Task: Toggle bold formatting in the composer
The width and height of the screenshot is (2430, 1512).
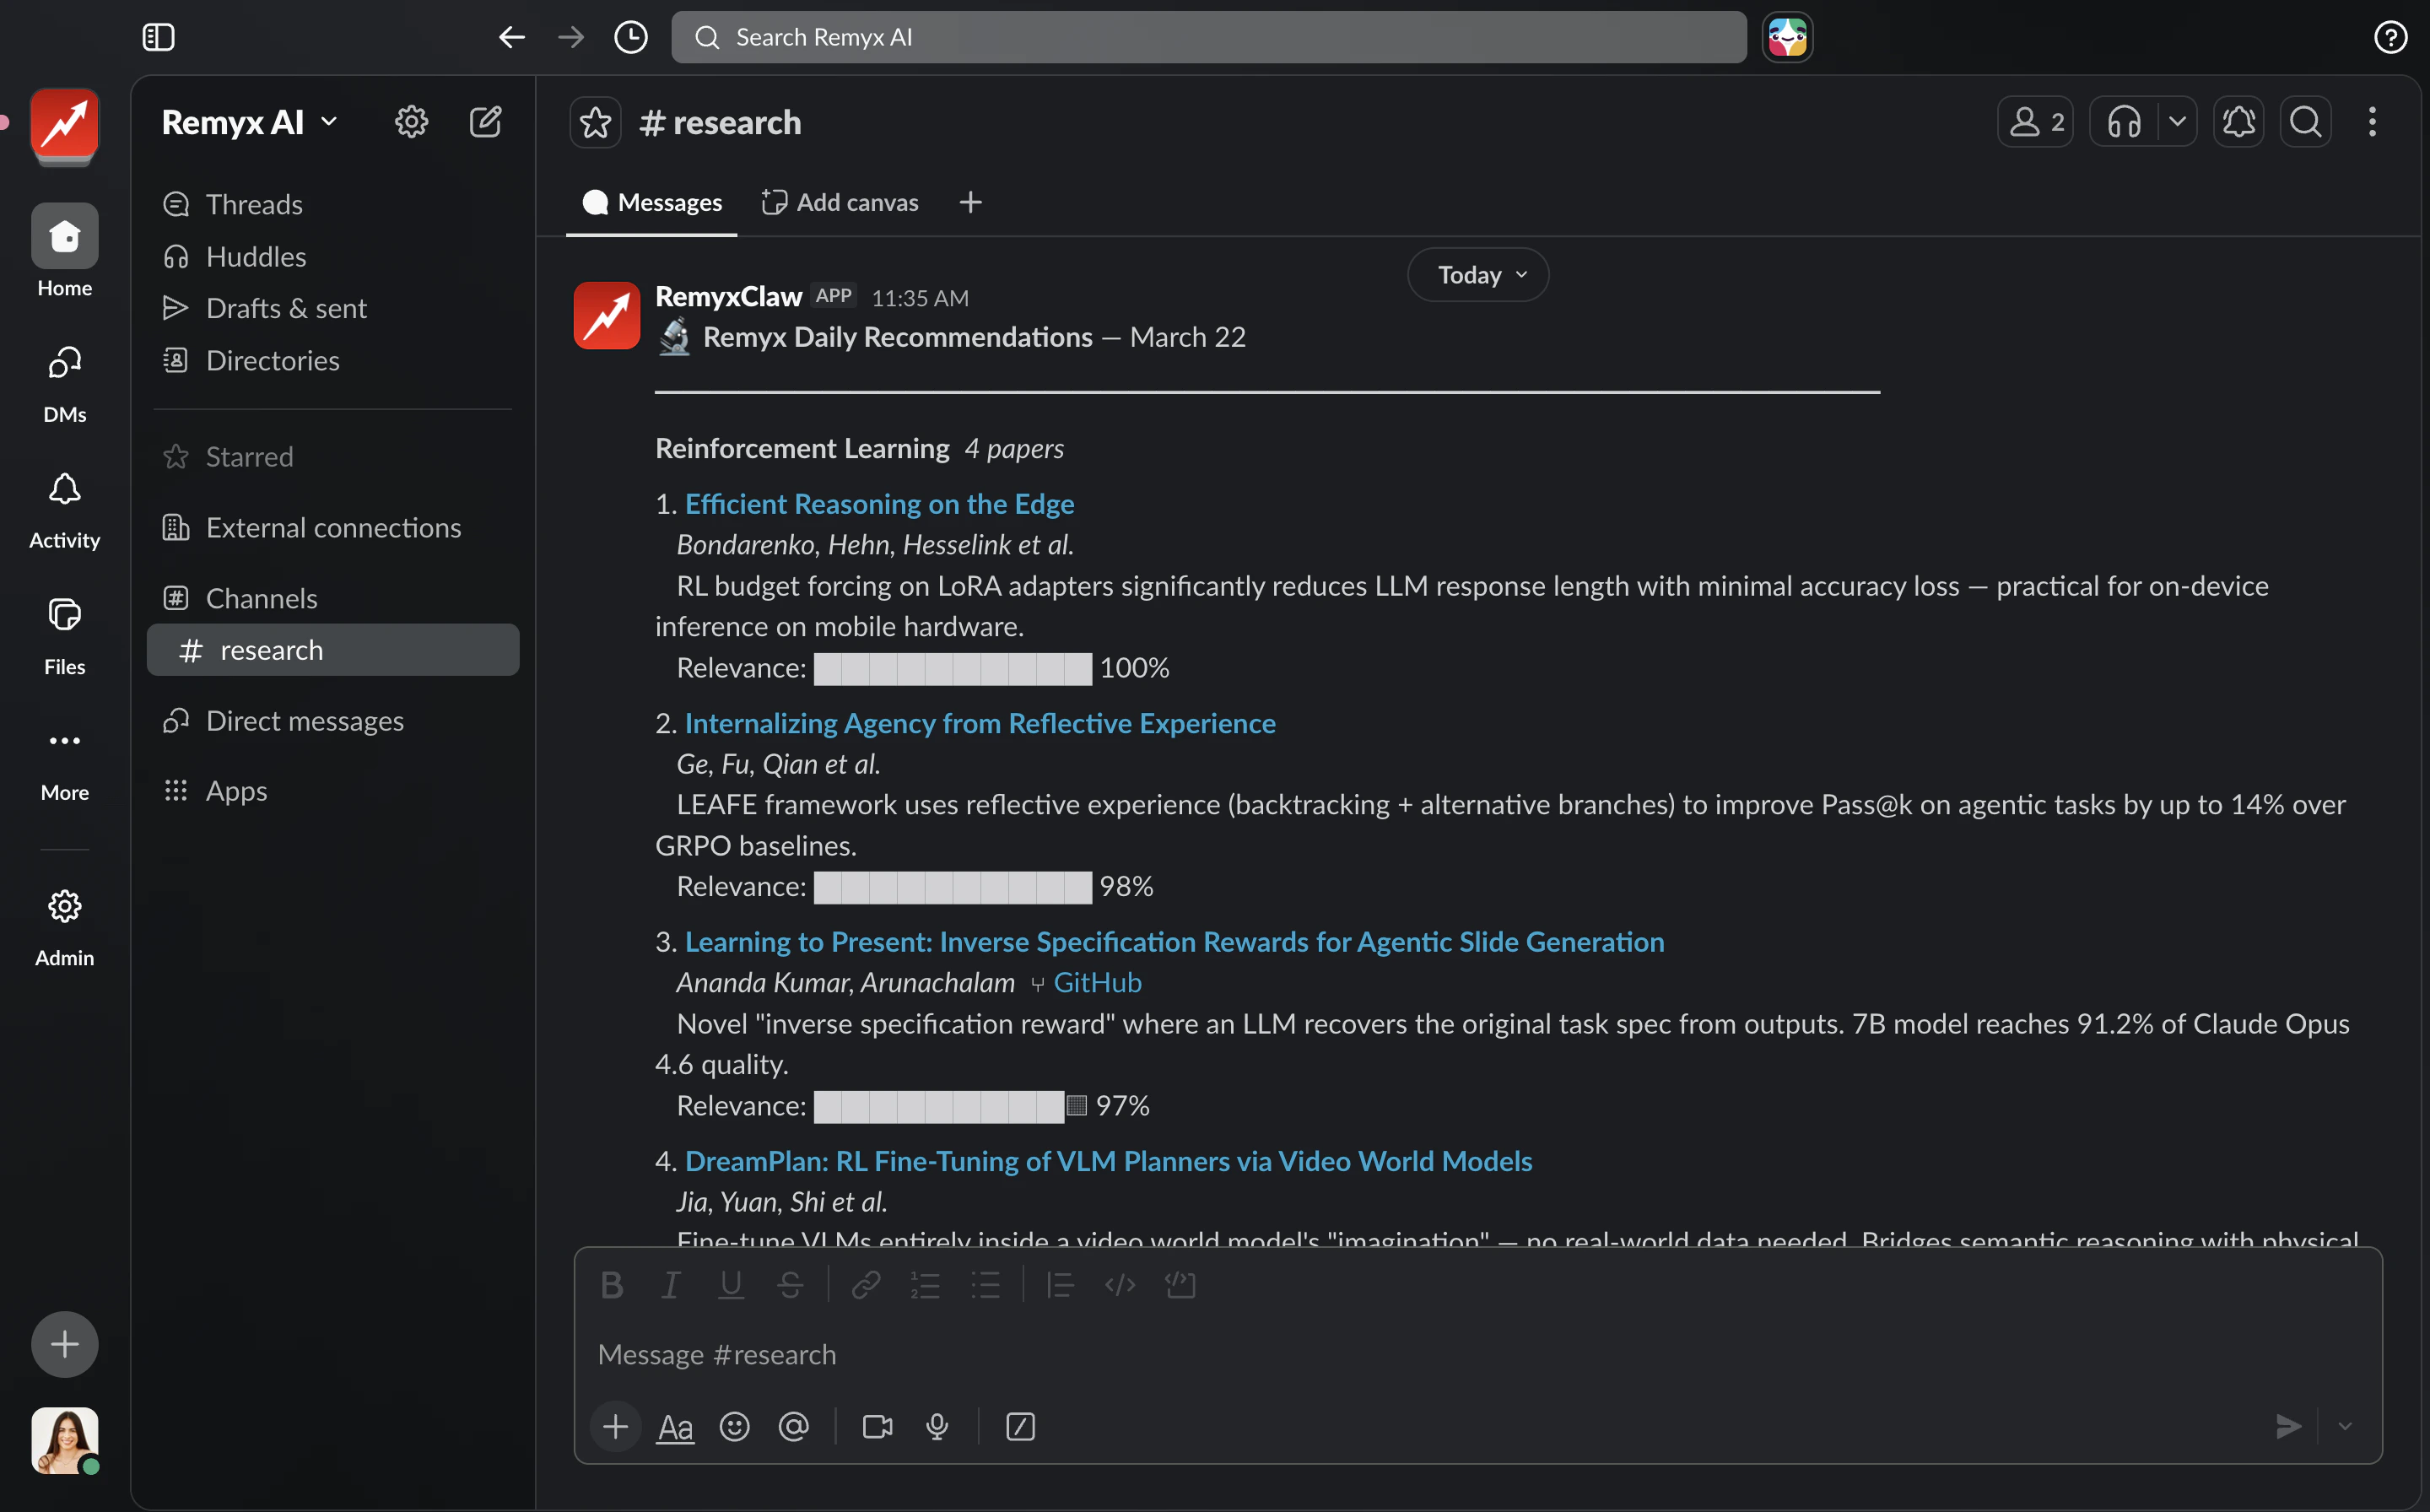Action: [x=611, y=1285]
